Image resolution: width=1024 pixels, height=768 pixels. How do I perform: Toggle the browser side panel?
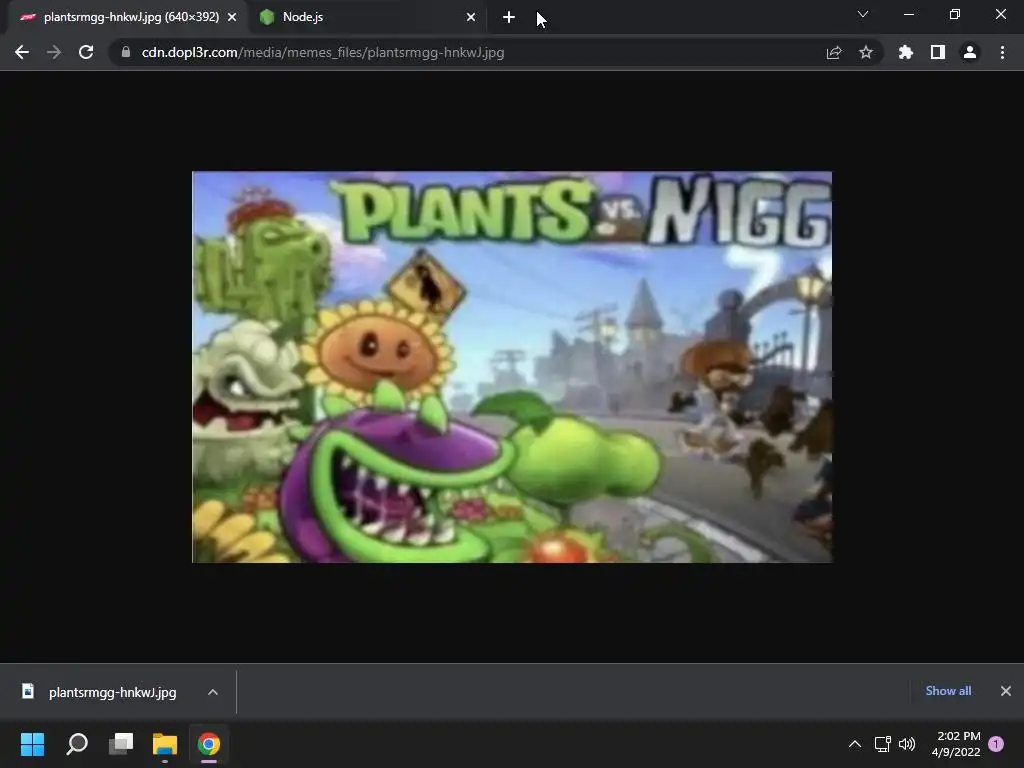(x=938, y=52)
